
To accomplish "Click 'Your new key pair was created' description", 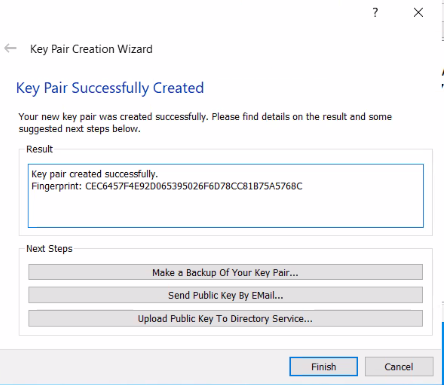I will click(205, 123).
